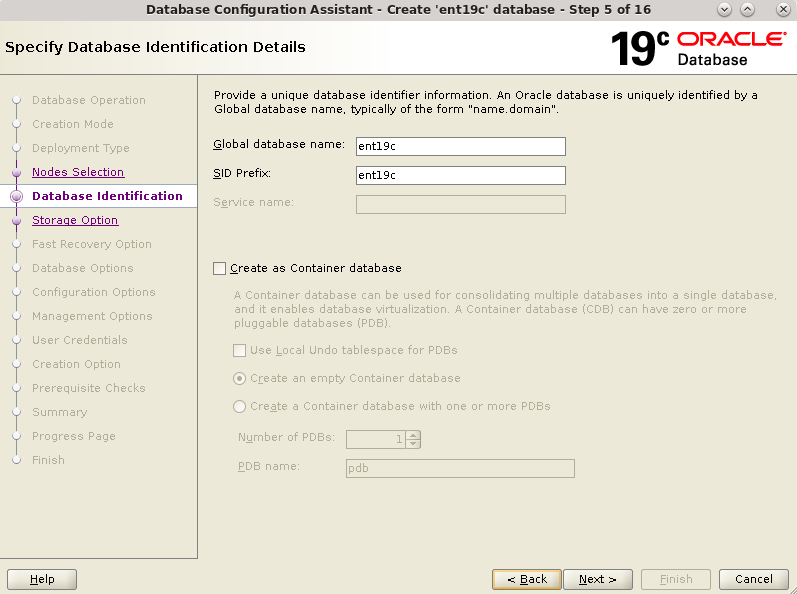Click the Deployment Type step
Viewport: 797px width, 594px height.
81,148
